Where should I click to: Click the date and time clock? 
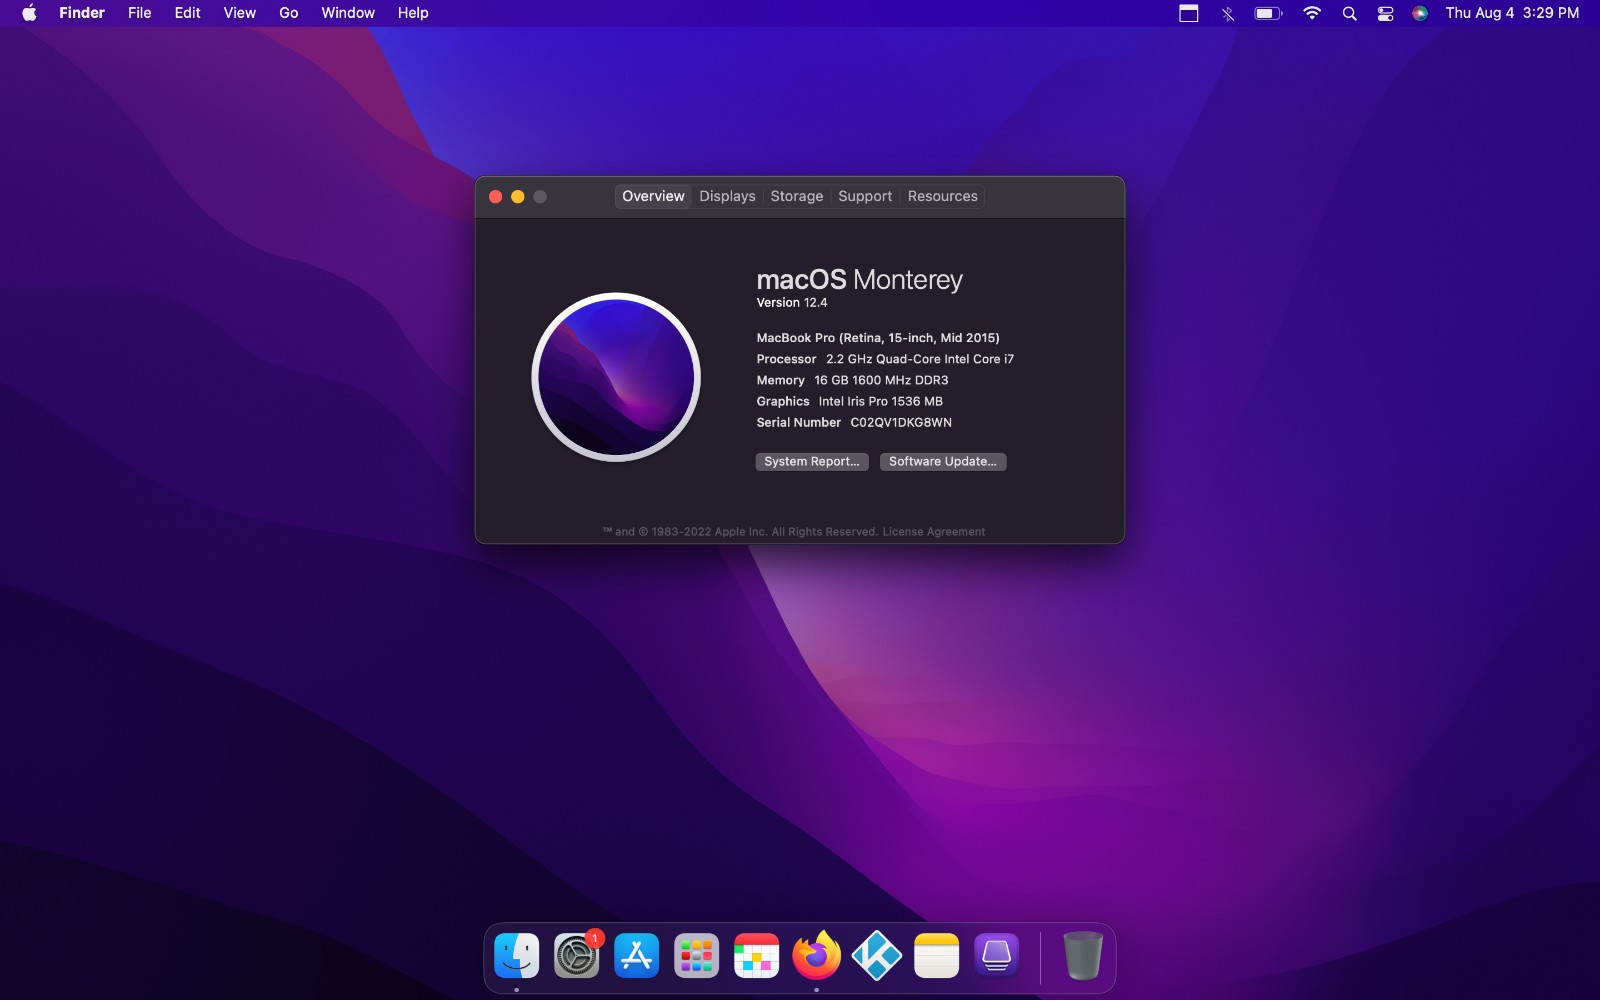click(x=1512, y=13)
